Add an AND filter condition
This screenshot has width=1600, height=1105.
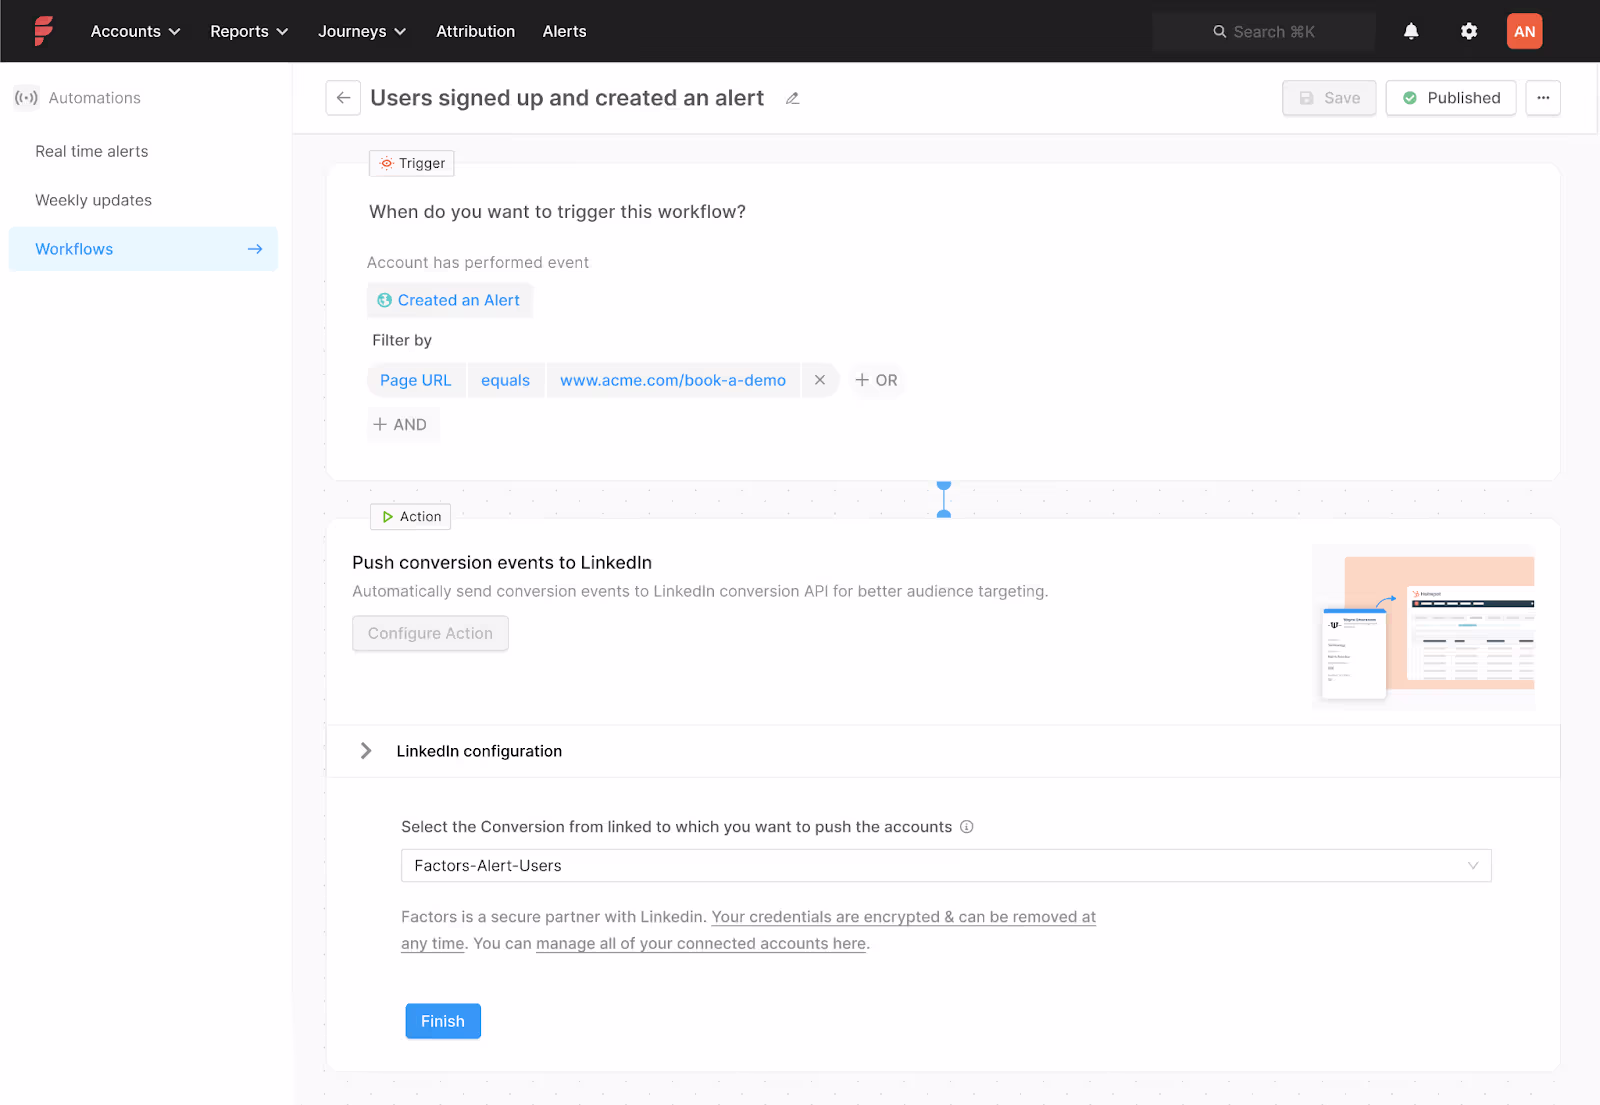(402, 424)
